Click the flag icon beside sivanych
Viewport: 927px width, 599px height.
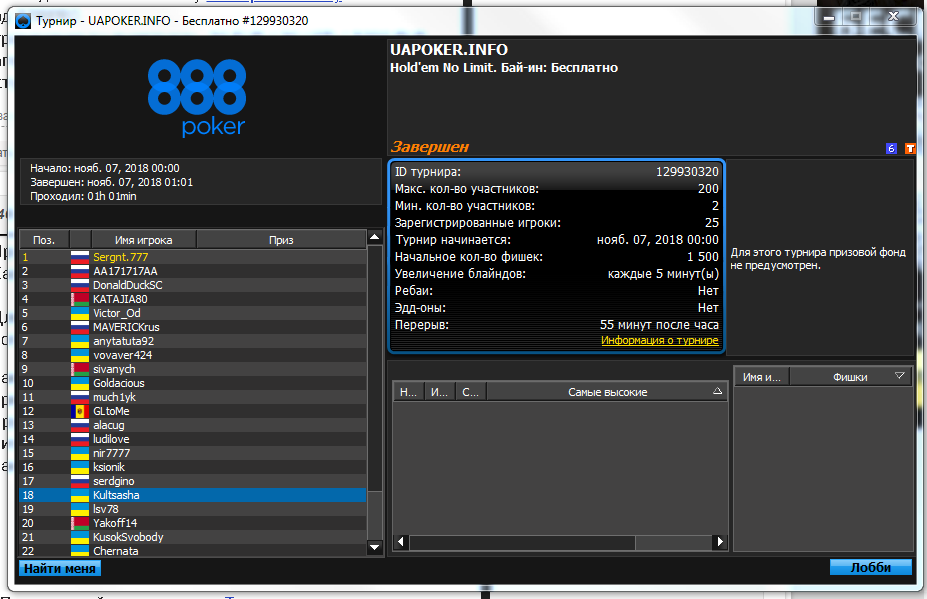pos(80,369)
